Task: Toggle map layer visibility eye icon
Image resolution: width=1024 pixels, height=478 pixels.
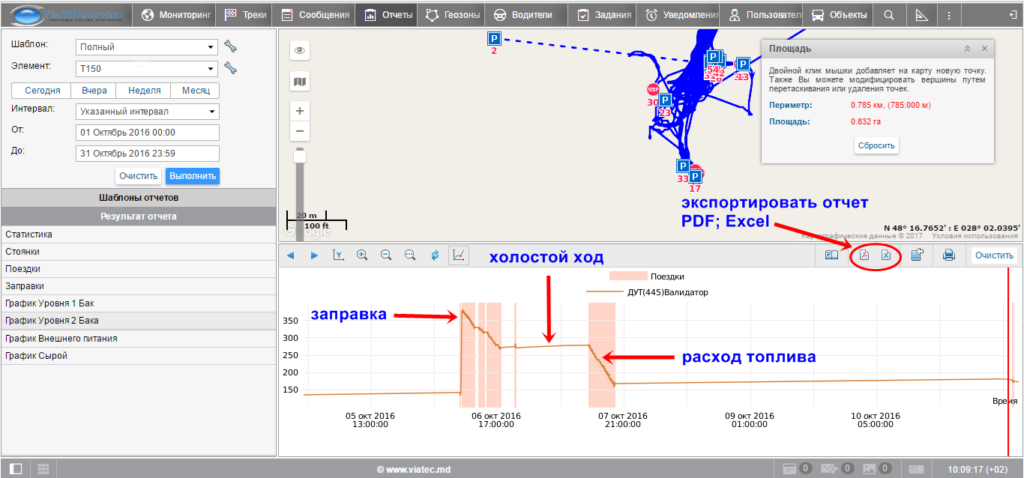Action: pos(299,50)
